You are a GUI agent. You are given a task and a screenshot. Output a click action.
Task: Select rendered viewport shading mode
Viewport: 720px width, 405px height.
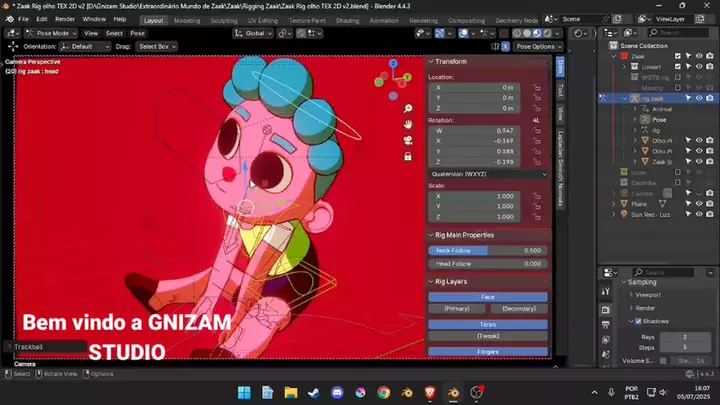point(547,33)
